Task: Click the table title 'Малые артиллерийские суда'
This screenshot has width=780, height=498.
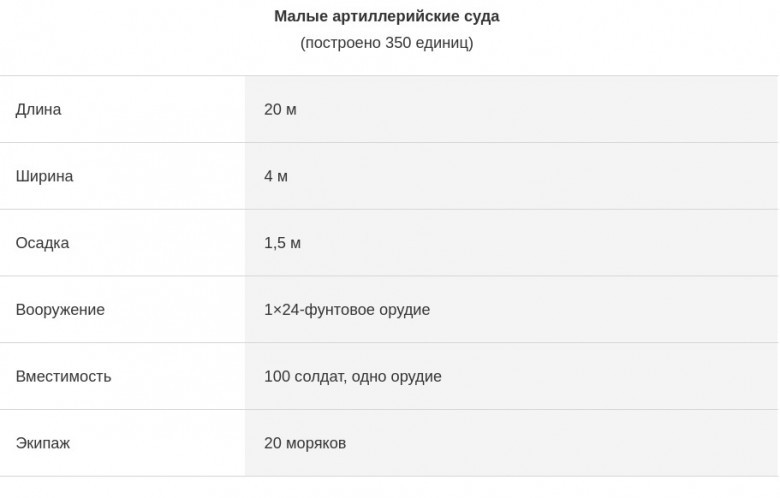Action: pos(387,16)
